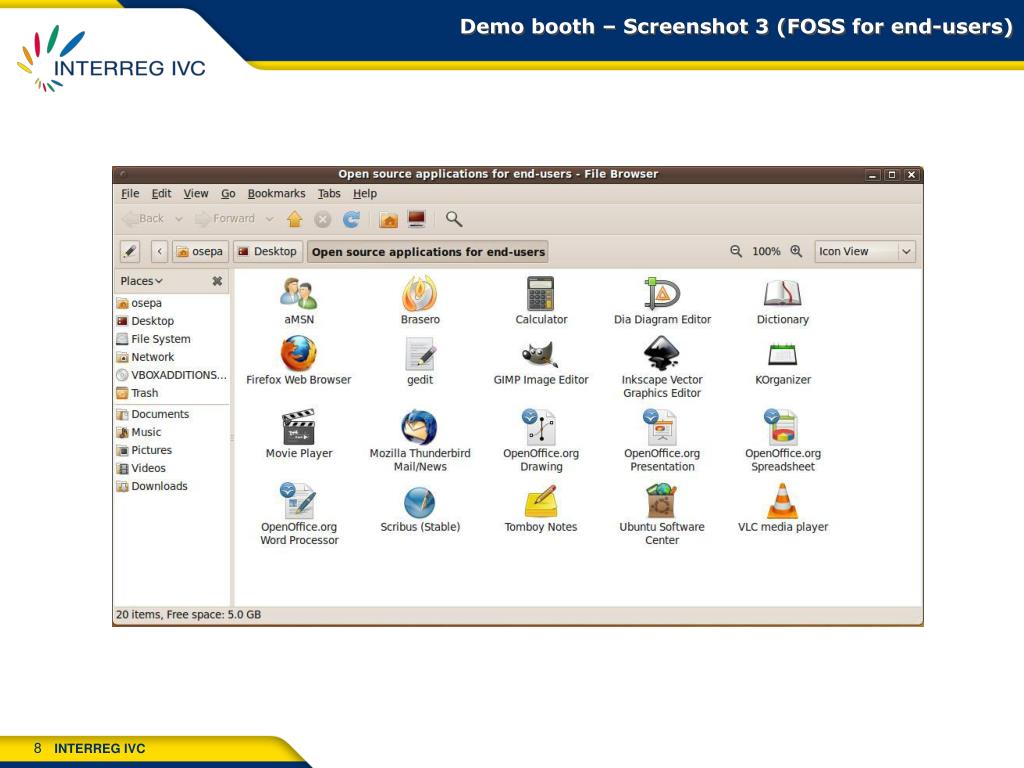Open the Back history dropdown arrow
This screenshot has height=768, width=1024.
point(179,219)
